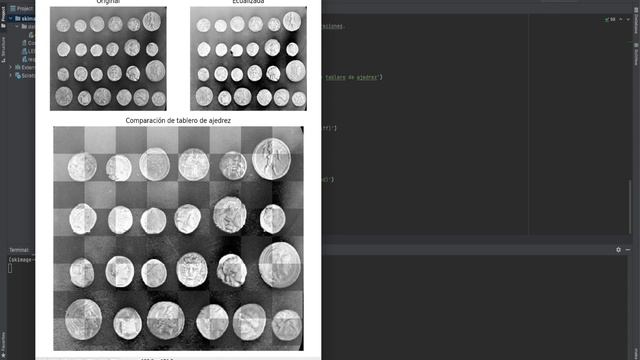
Task: Click the Ecualizada coins image plot
Action: [x=248, y=58]
